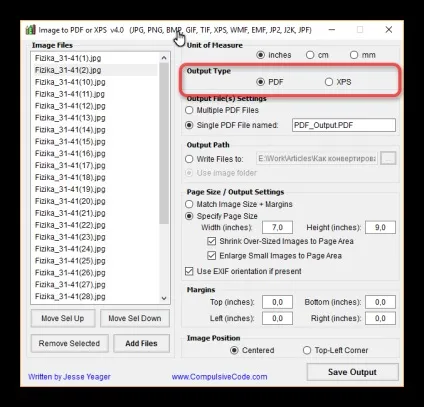Screen dimensions: 424x407
Task: Open the browse folder button
Action: pyautogui.click(x=388, y=158)
